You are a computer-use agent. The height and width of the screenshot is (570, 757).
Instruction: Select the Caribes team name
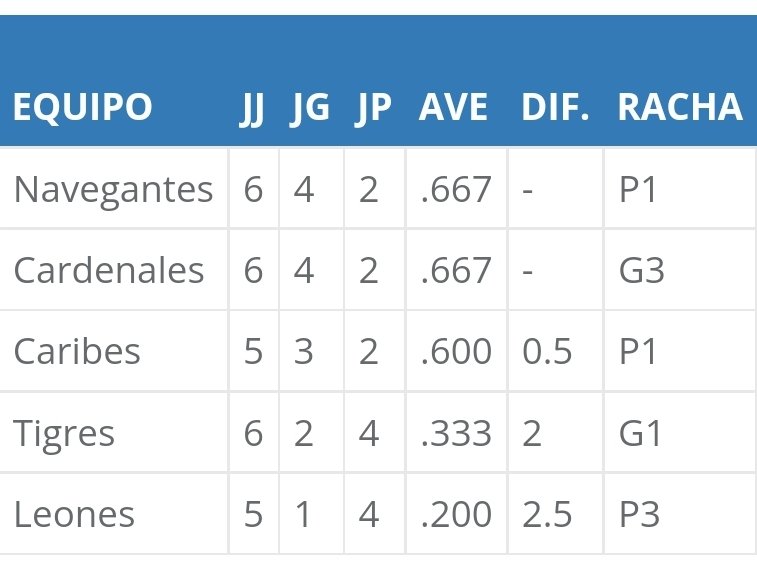click(77, 351)
